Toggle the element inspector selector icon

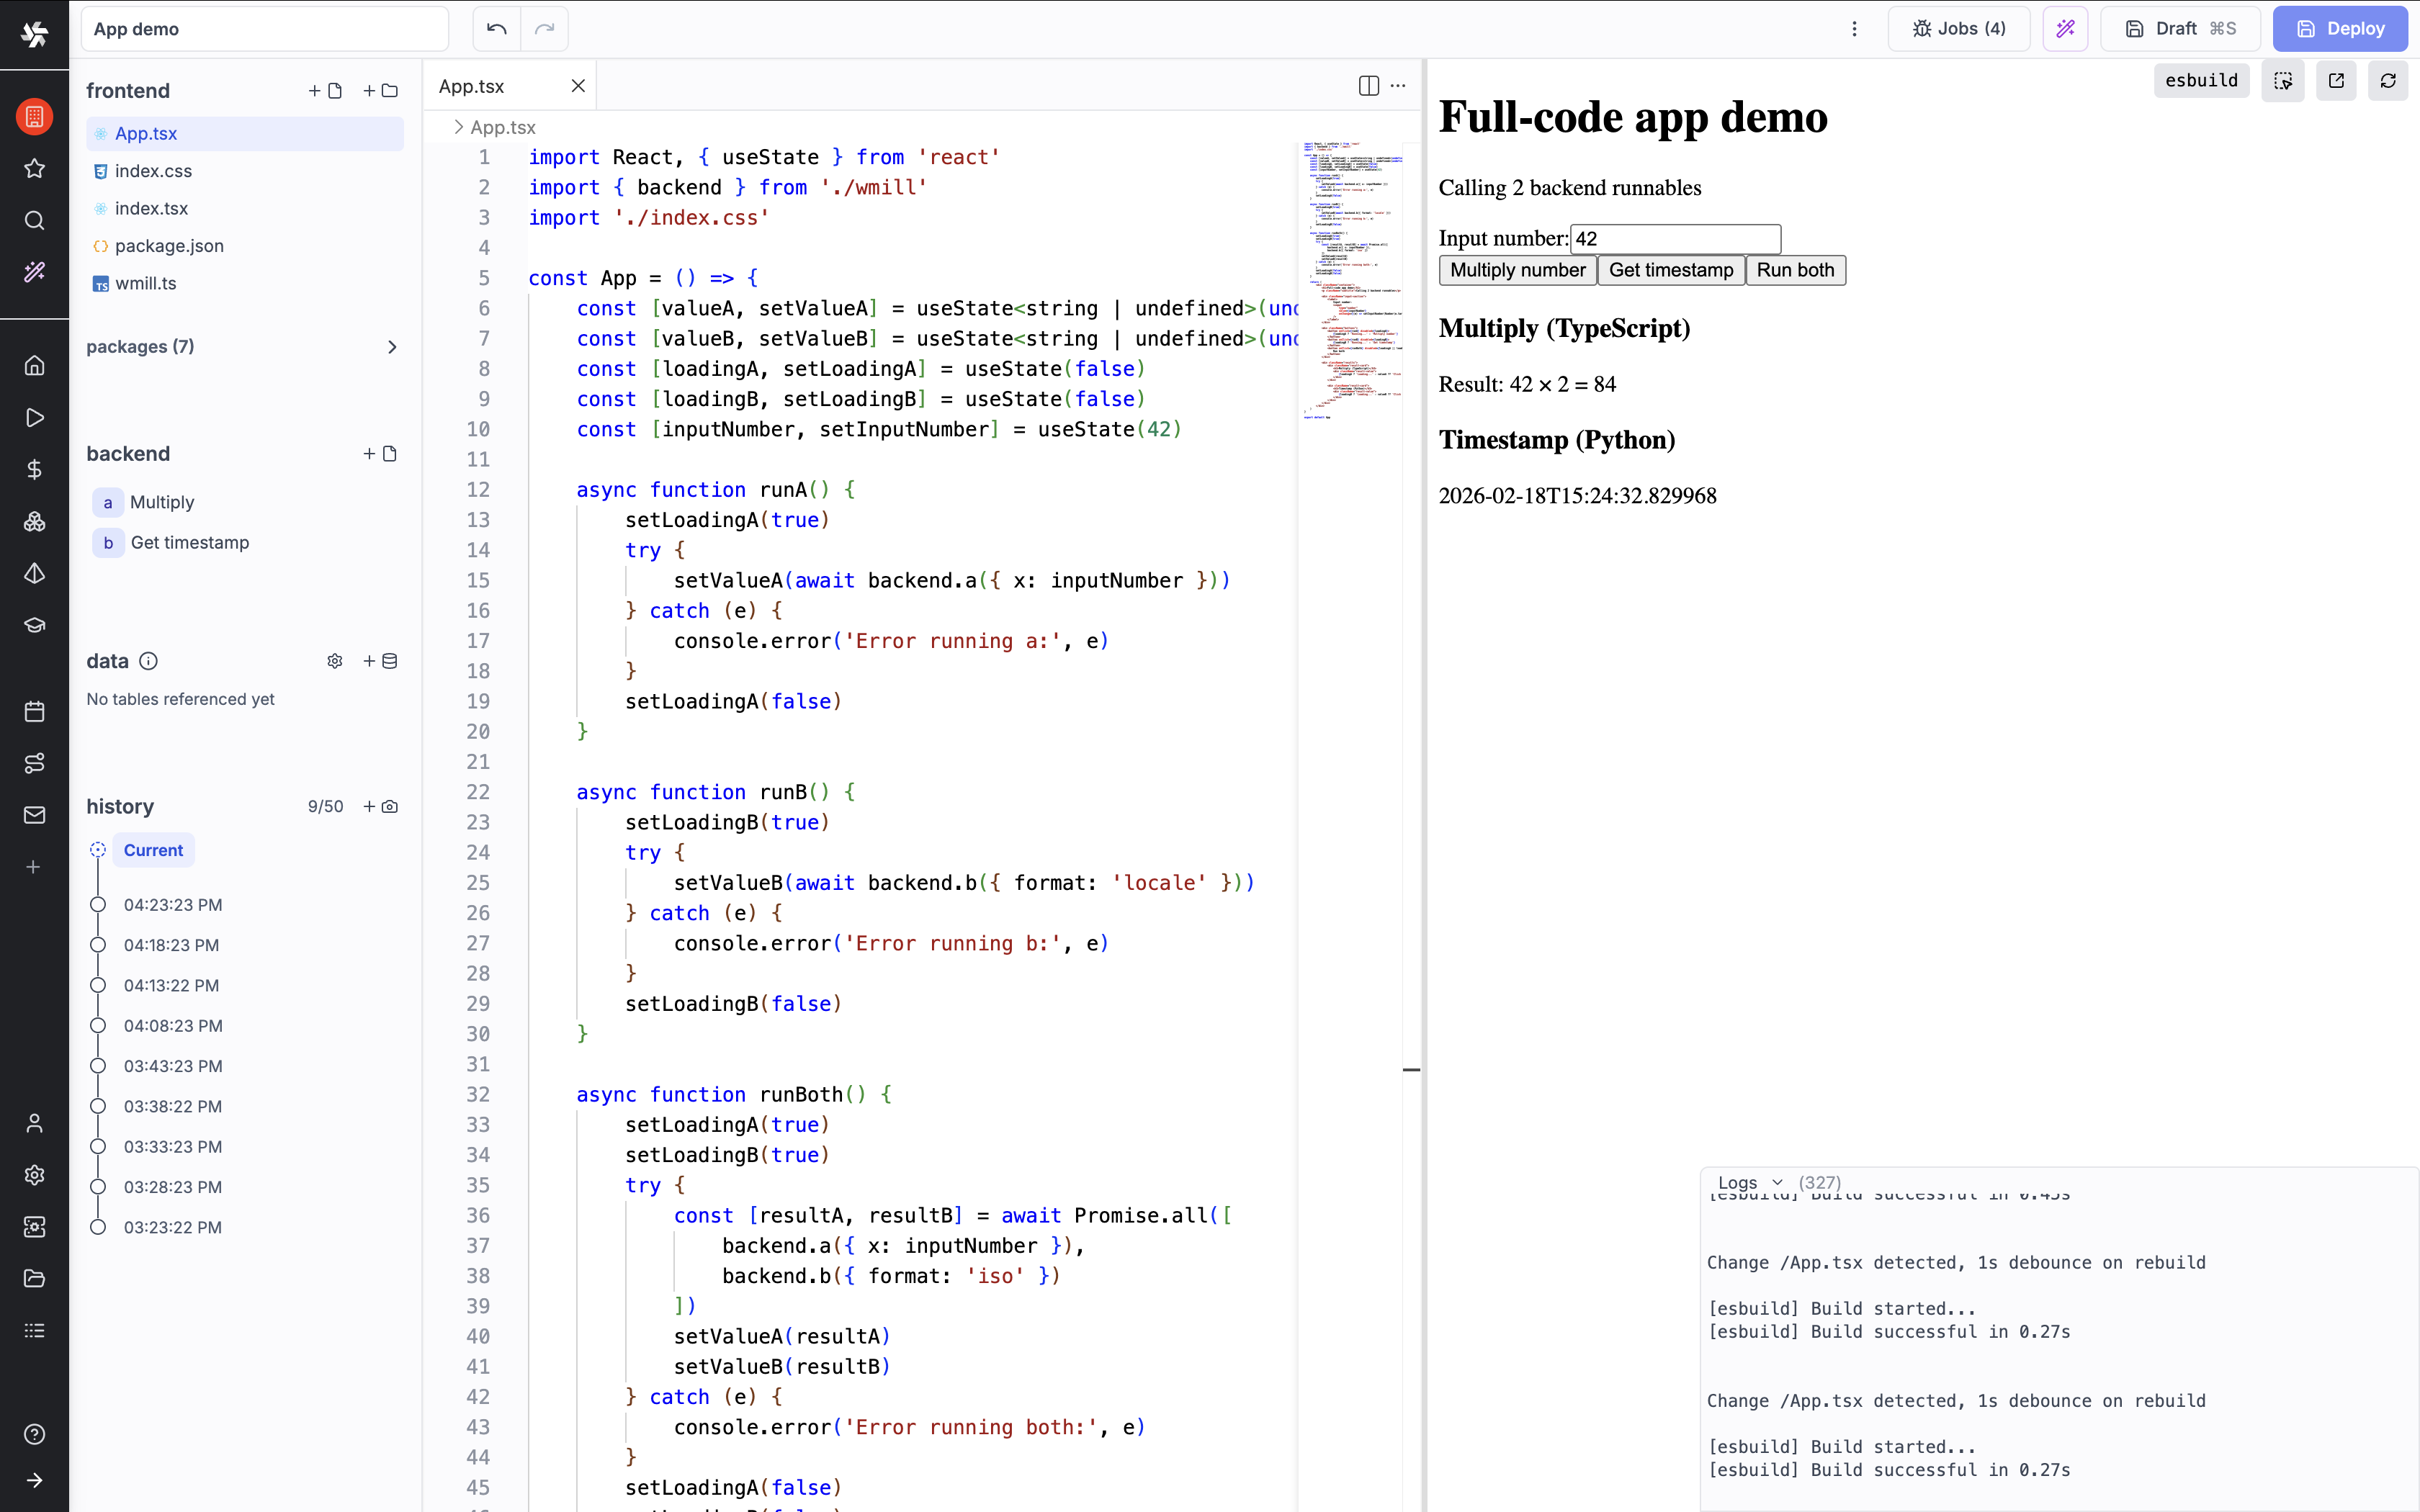click(2283, 81)
